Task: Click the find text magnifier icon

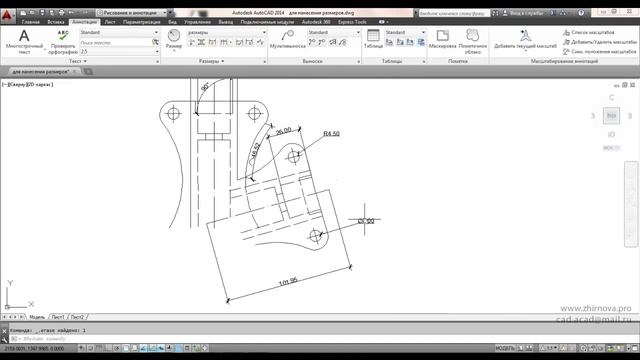Action: (x=156, y=42)
